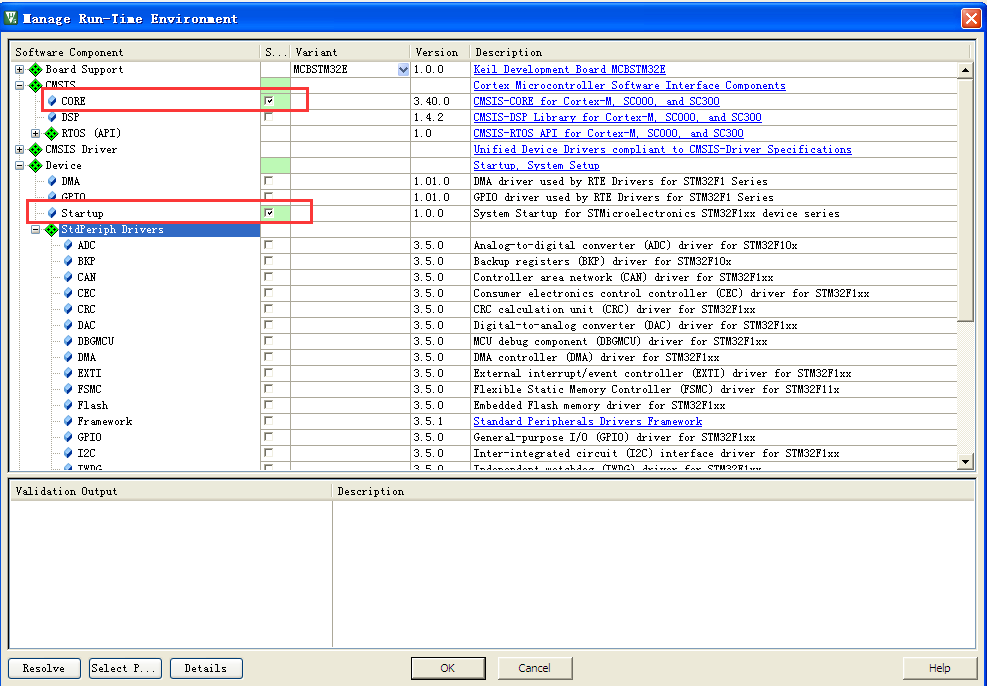This screenshot has height=686, width=987.
Task: Select the EXTI driver checkbox
Action: pos(269,373)
